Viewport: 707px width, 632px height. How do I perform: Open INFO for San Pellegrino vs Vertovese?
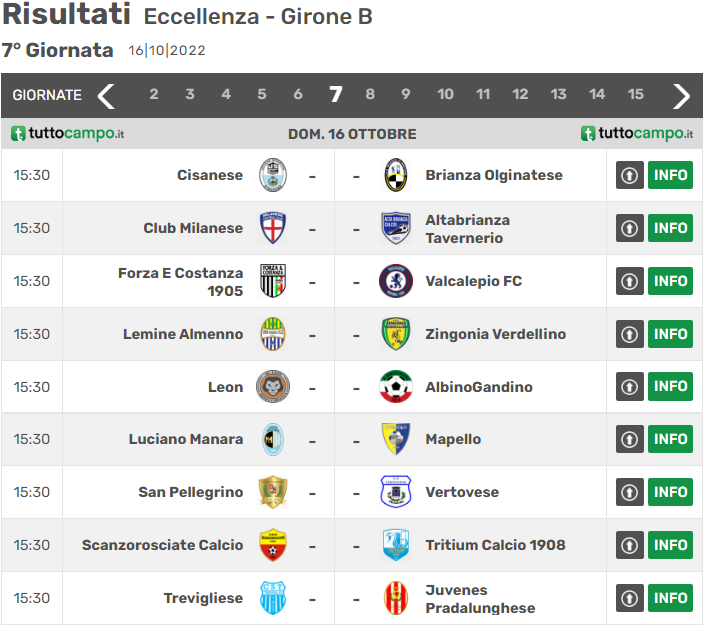pyautogui.click(x=670, y=492)
